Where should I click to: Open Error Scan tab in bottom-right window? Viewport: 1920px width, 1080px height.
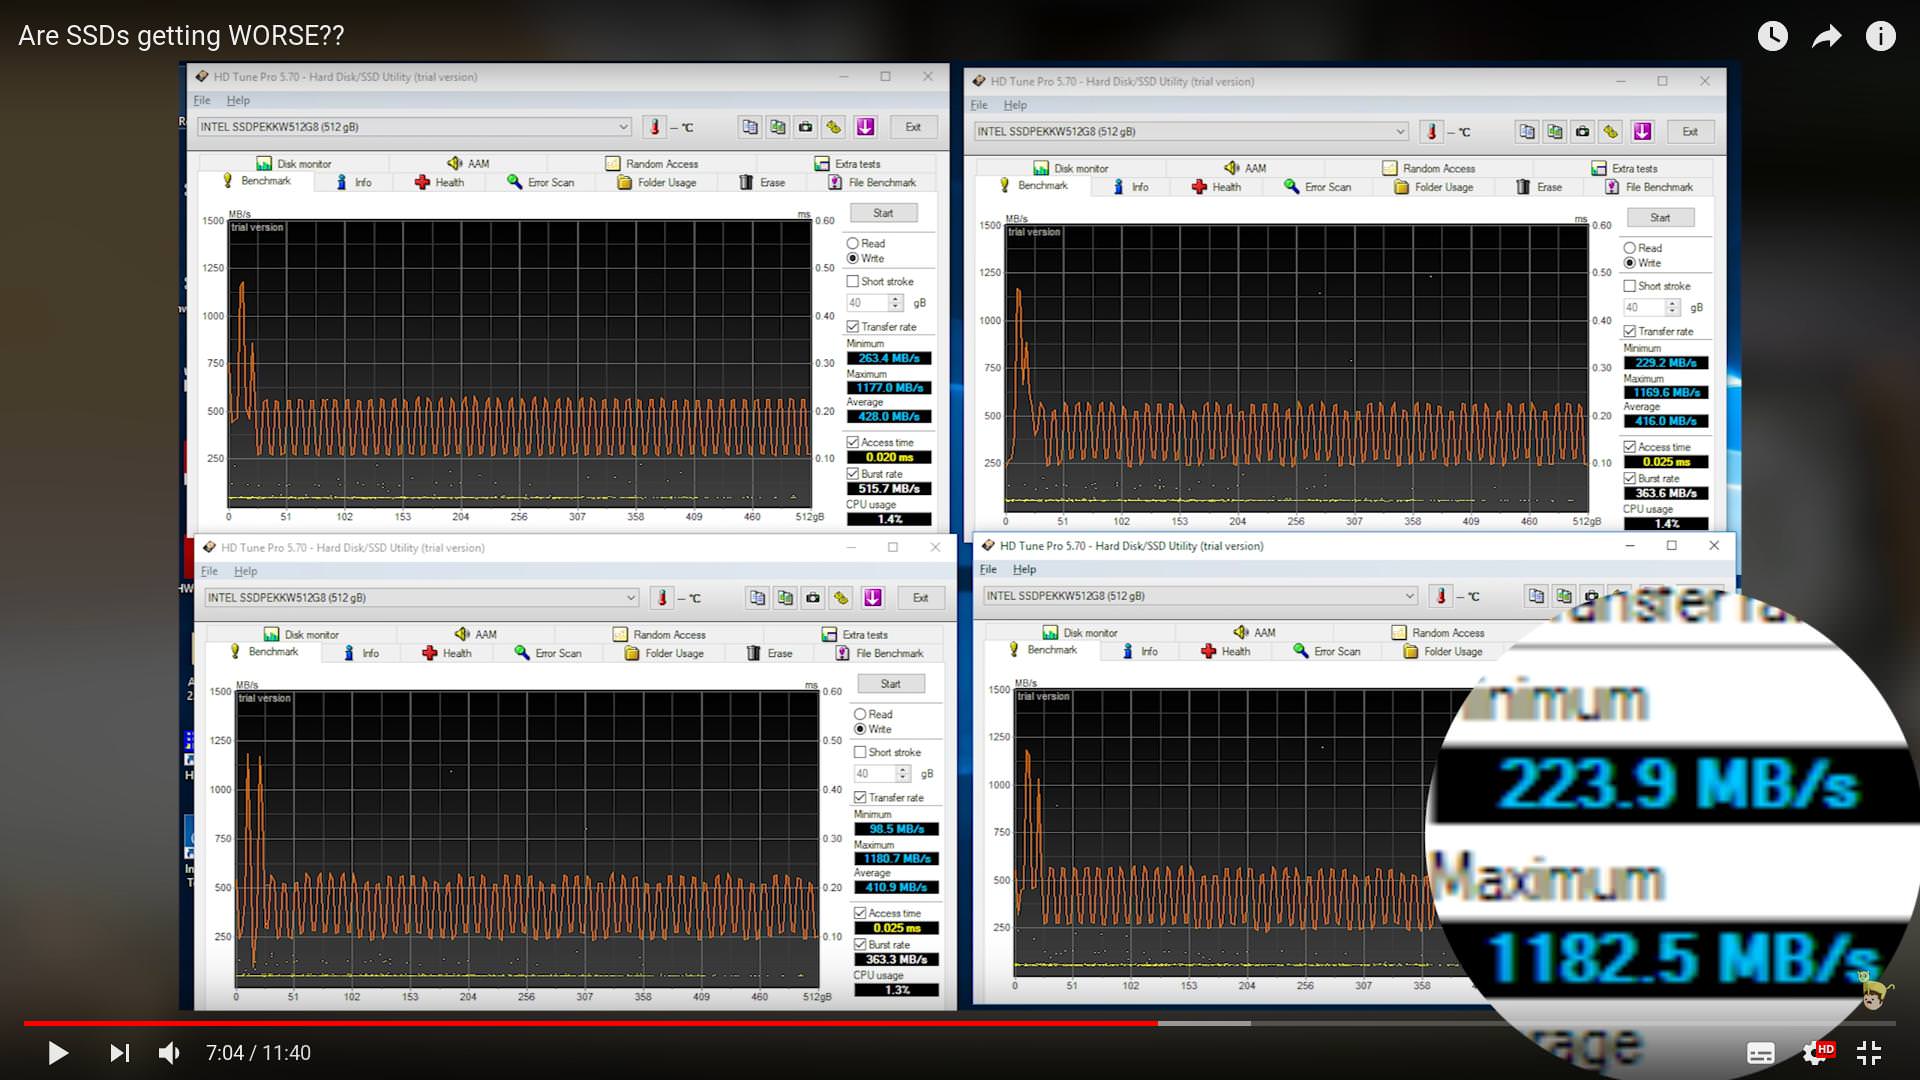click(x=1327, y=651)
